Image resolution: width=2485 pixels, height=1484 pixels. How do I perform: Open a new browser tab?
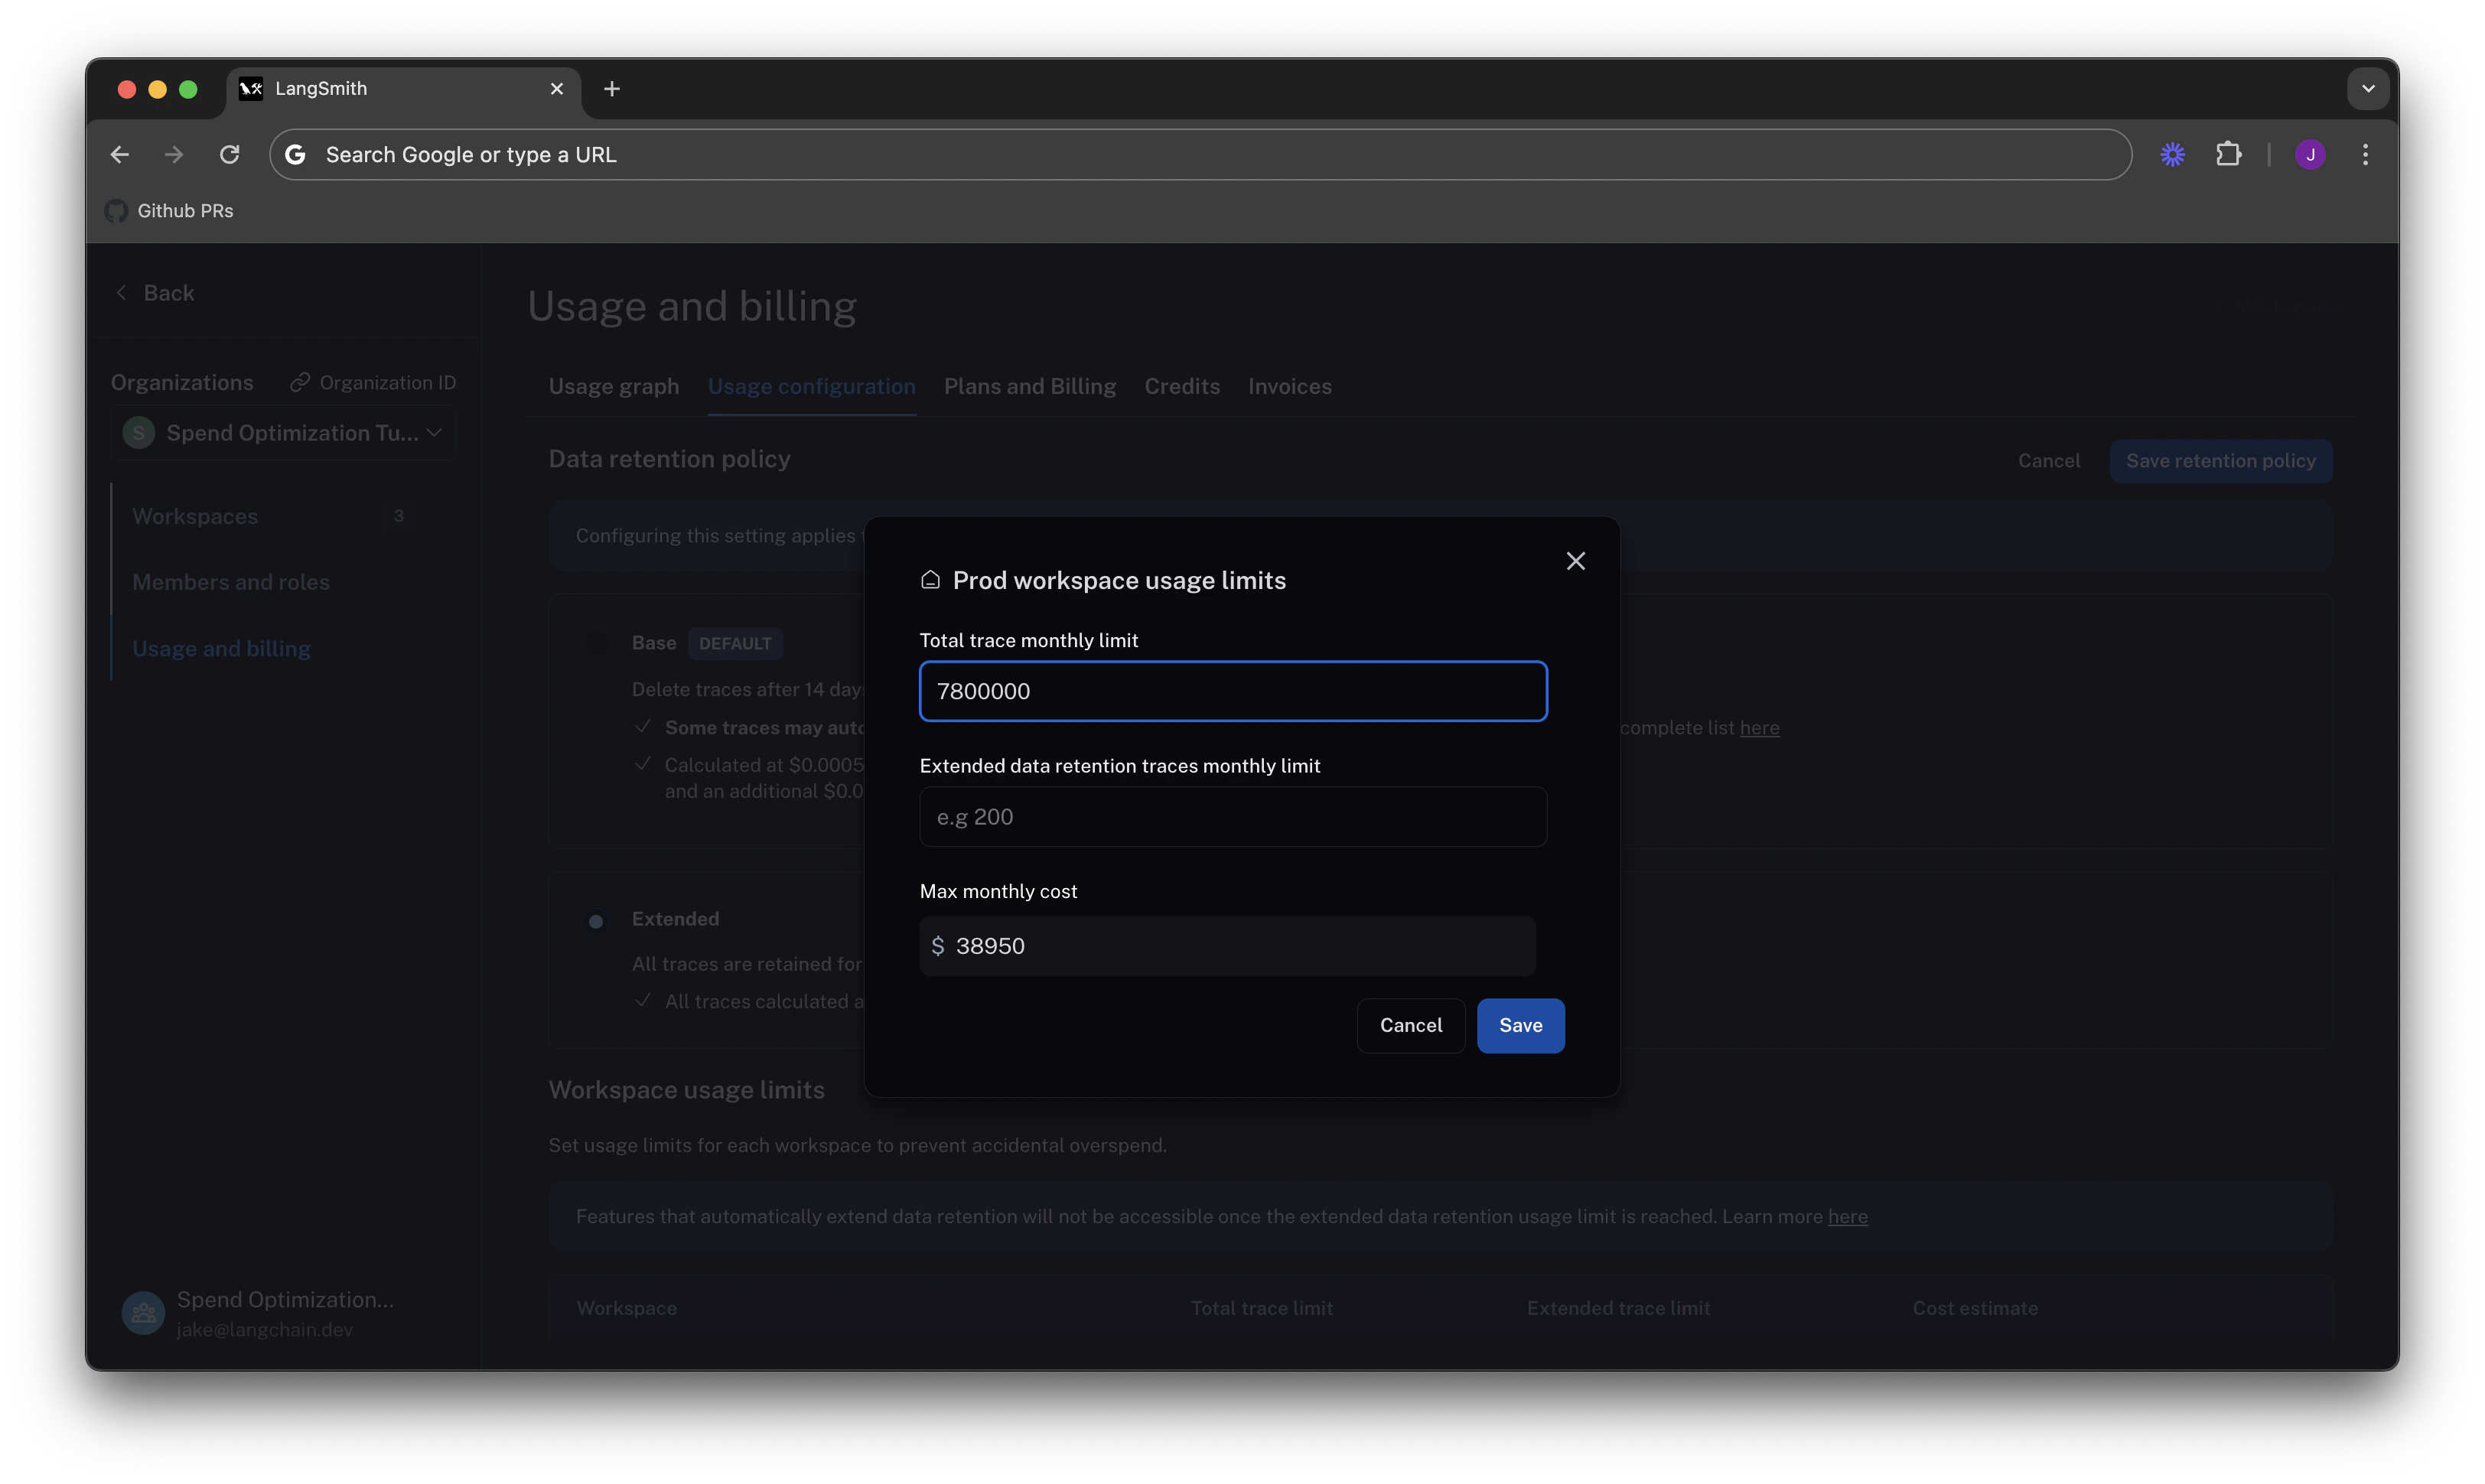click(612, 89)
